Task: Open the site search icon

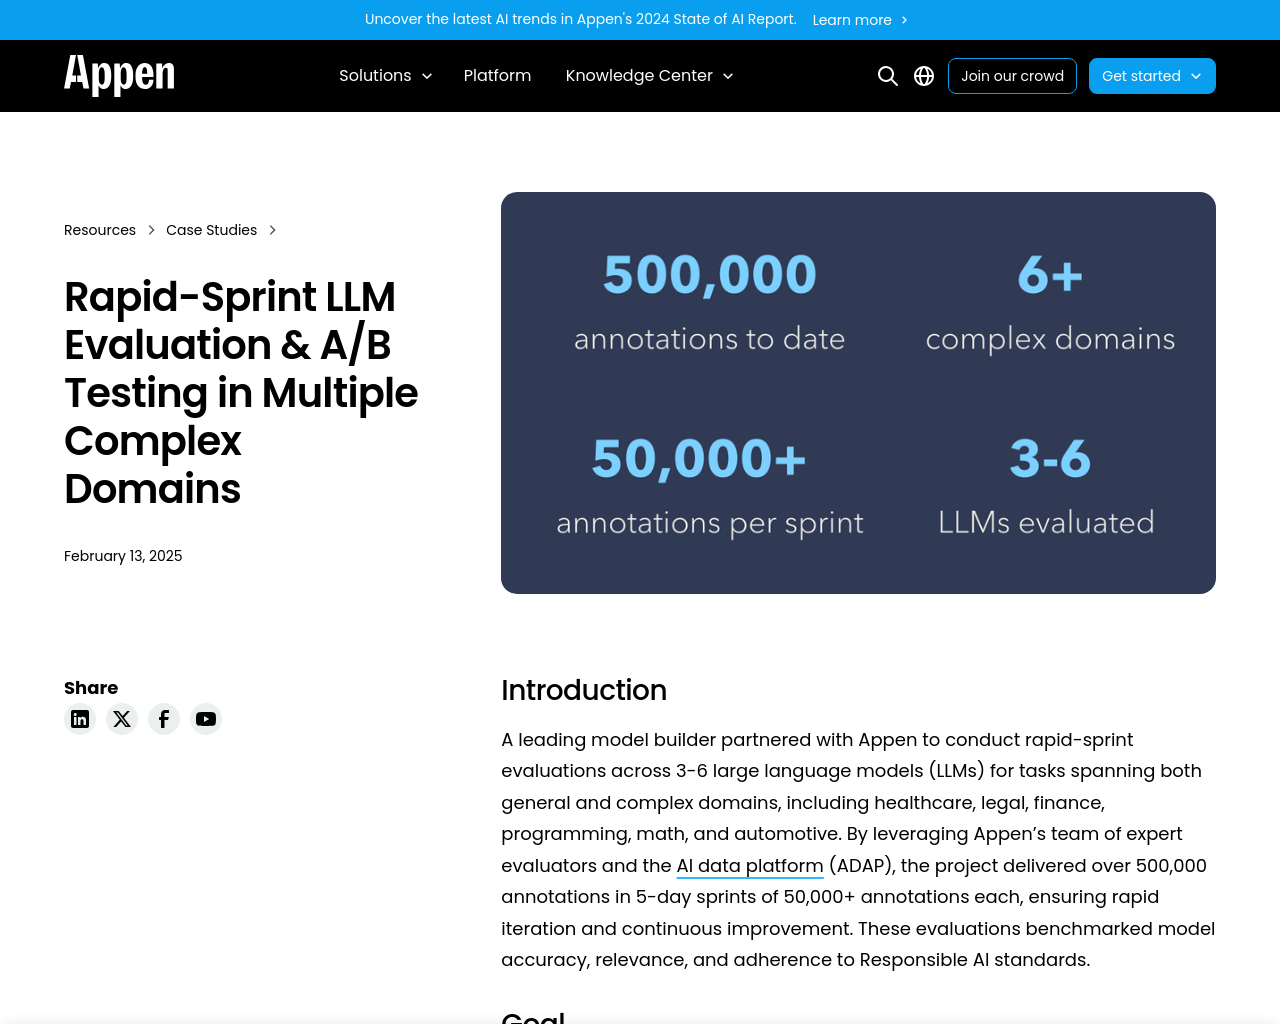Action: tap(887, 76)
